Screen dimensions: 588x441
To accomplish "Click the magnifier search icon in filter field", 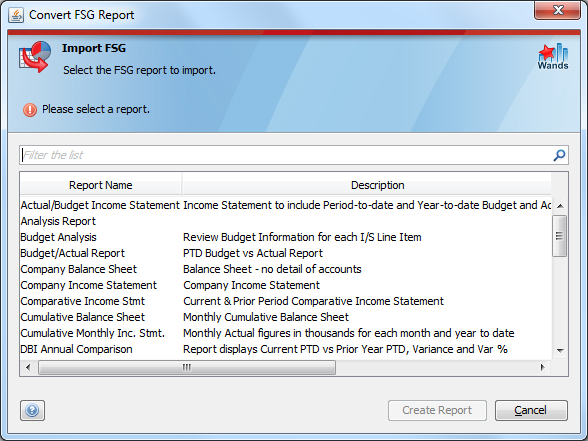I will [x=559, y=155].
